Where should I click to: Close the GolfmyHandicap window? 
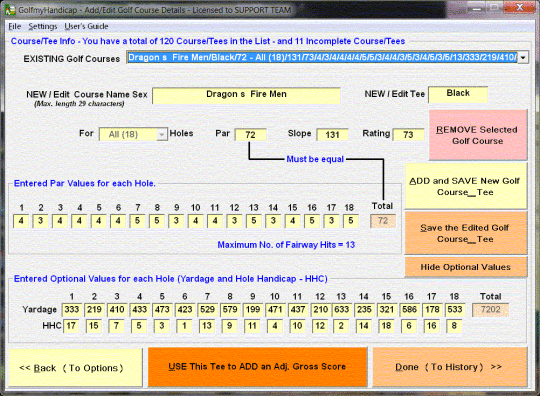519,8
